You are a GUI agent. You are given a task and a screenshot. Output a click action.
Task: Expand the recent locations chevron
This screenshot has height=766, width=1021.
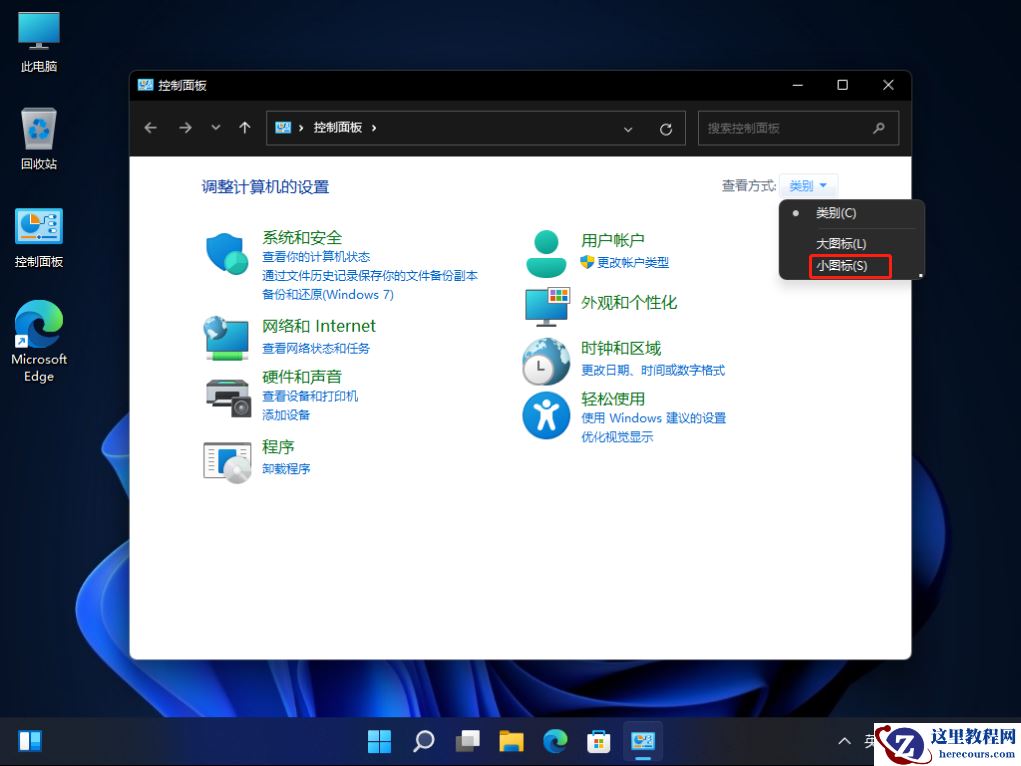click(x=215, y=128)
